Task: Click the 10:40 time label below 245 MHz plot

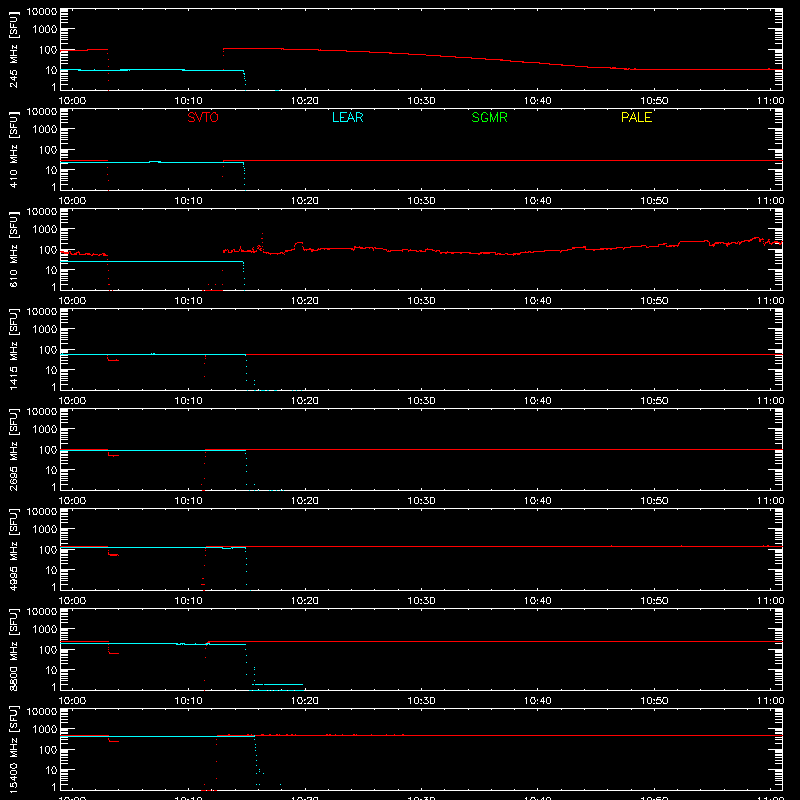Action: click(538, 101)
